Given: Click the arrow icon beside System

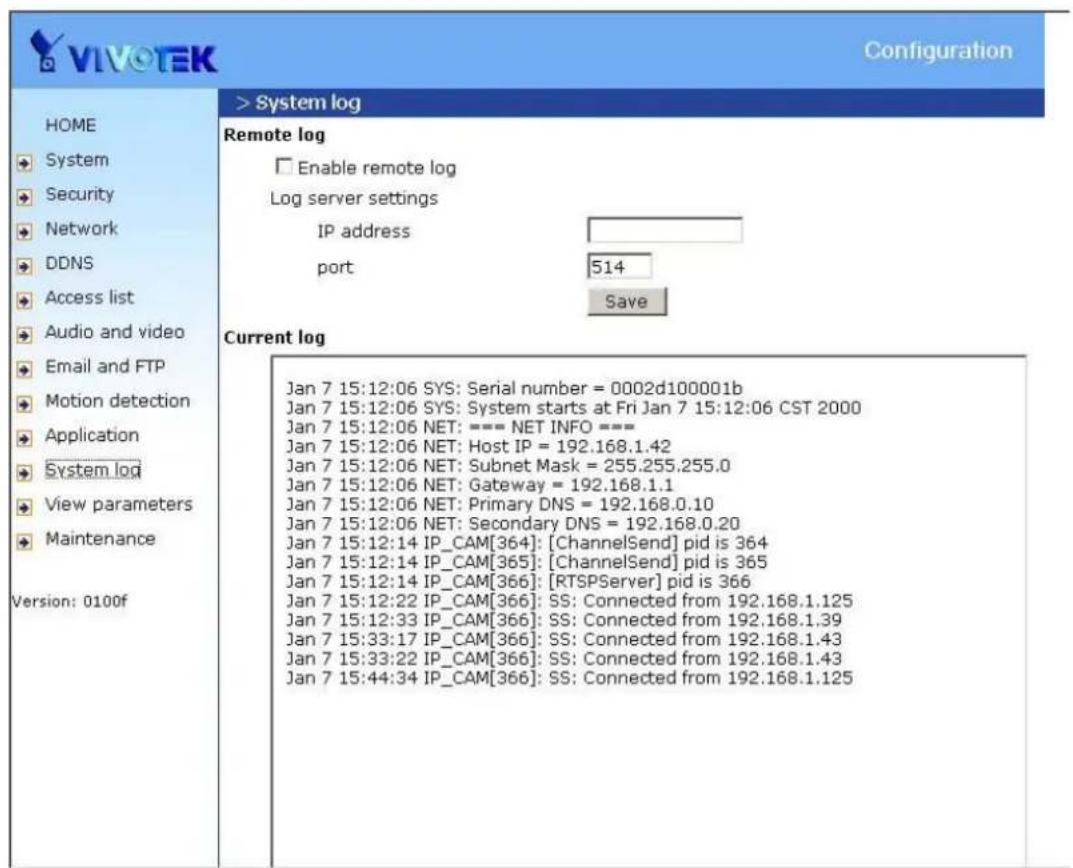Looking at the screenshot, I should [24, 163].
